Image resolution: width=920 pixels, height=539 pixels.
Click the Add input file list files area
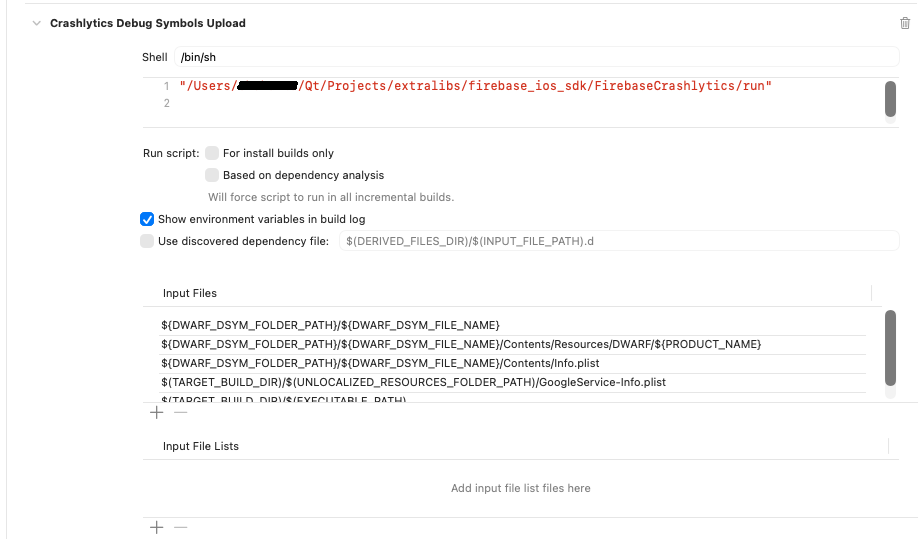tap(520, 488)
